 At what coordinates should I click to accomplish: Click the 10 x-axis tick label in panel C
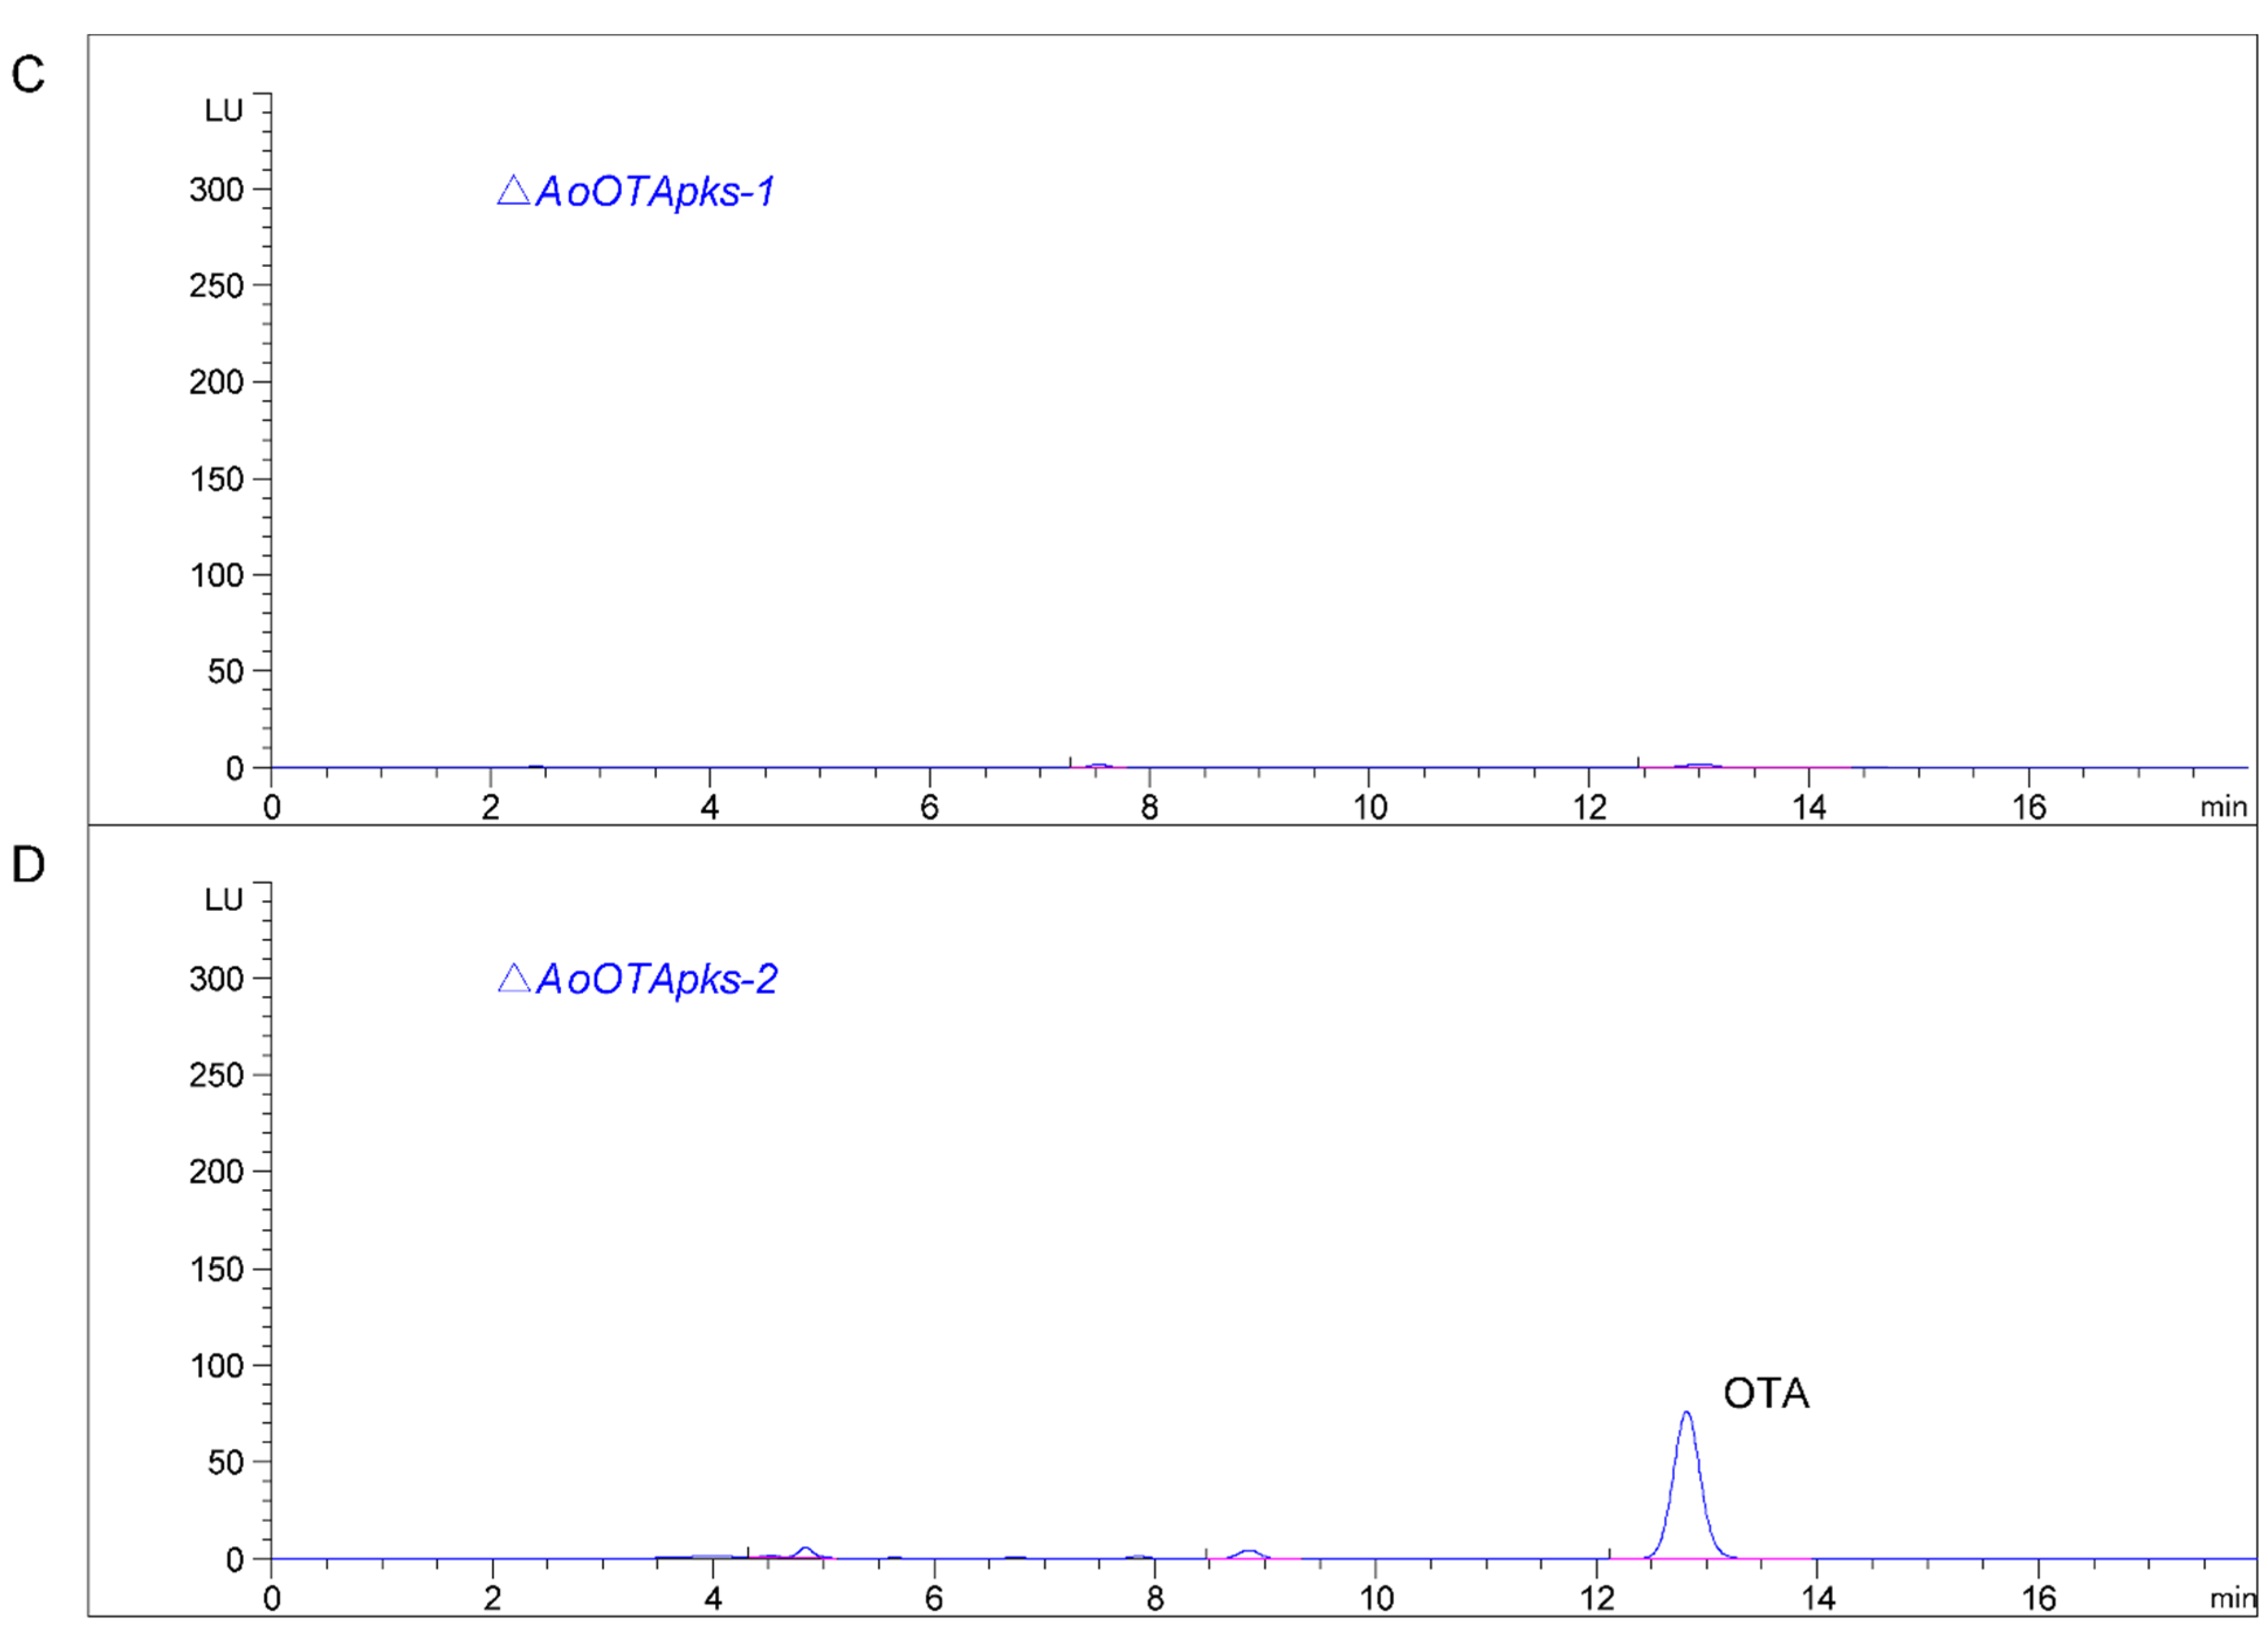(x=1370, y=808)
